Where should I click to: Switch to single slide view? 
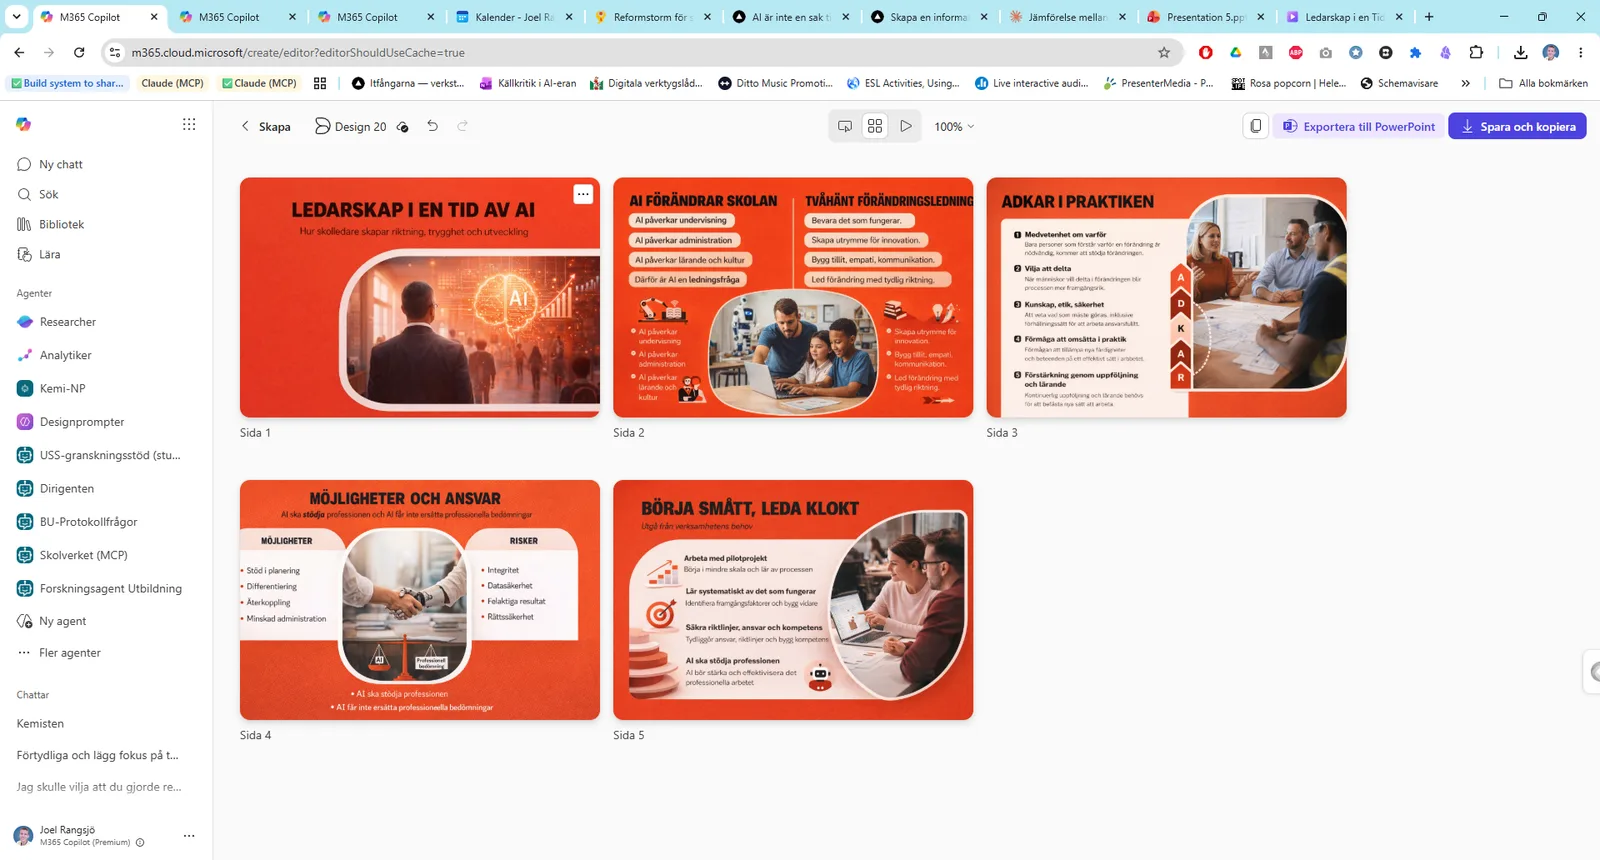[845, 126]
